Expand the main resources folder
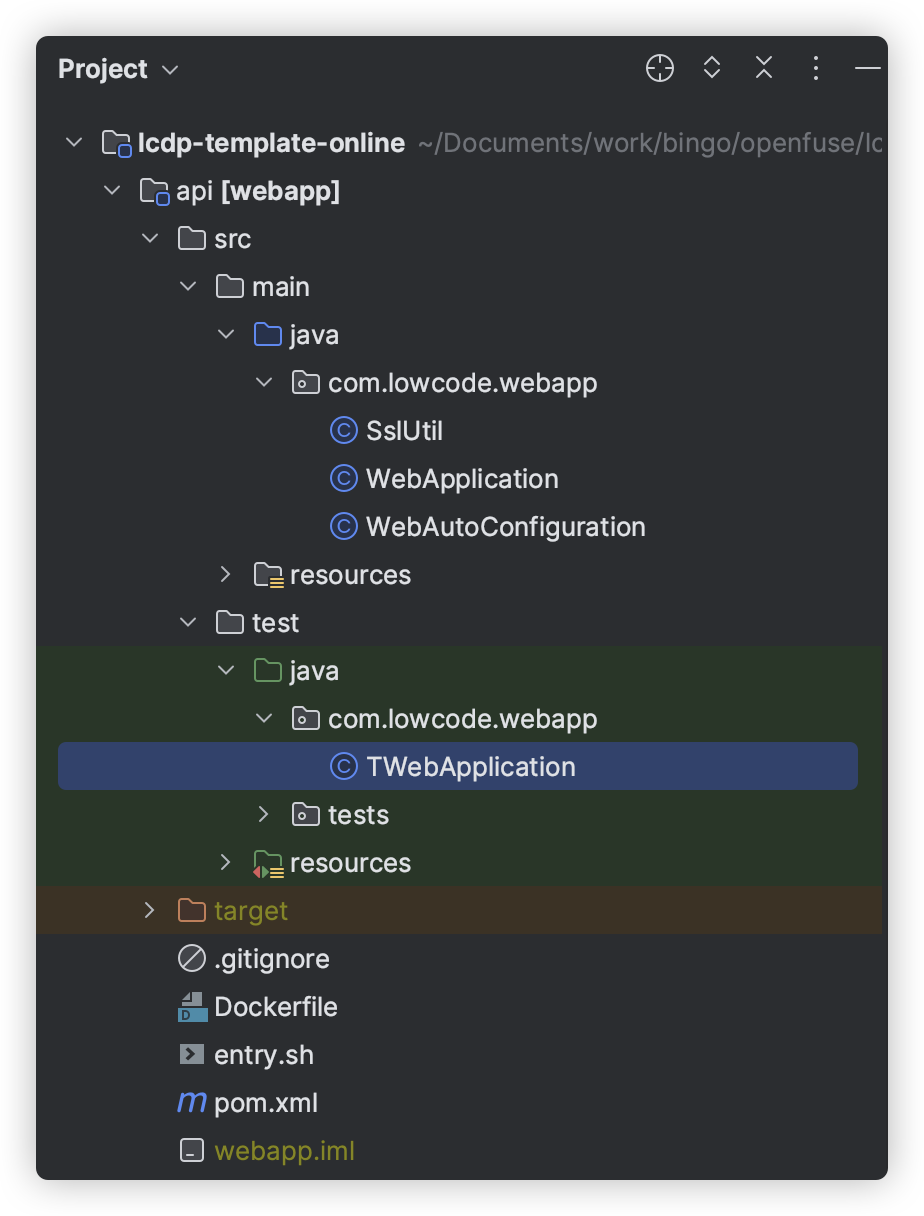 tap(226, 575)
